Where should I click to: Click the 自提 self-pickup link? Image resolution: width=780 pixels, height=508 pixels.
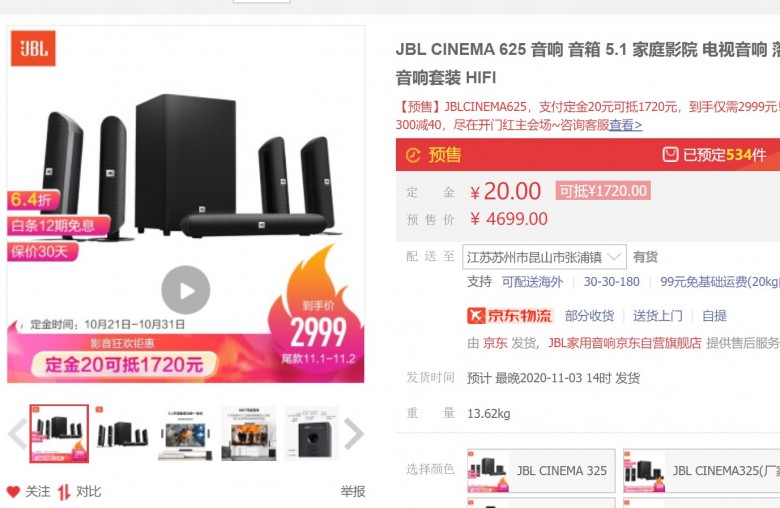click(x=714, y=316)
